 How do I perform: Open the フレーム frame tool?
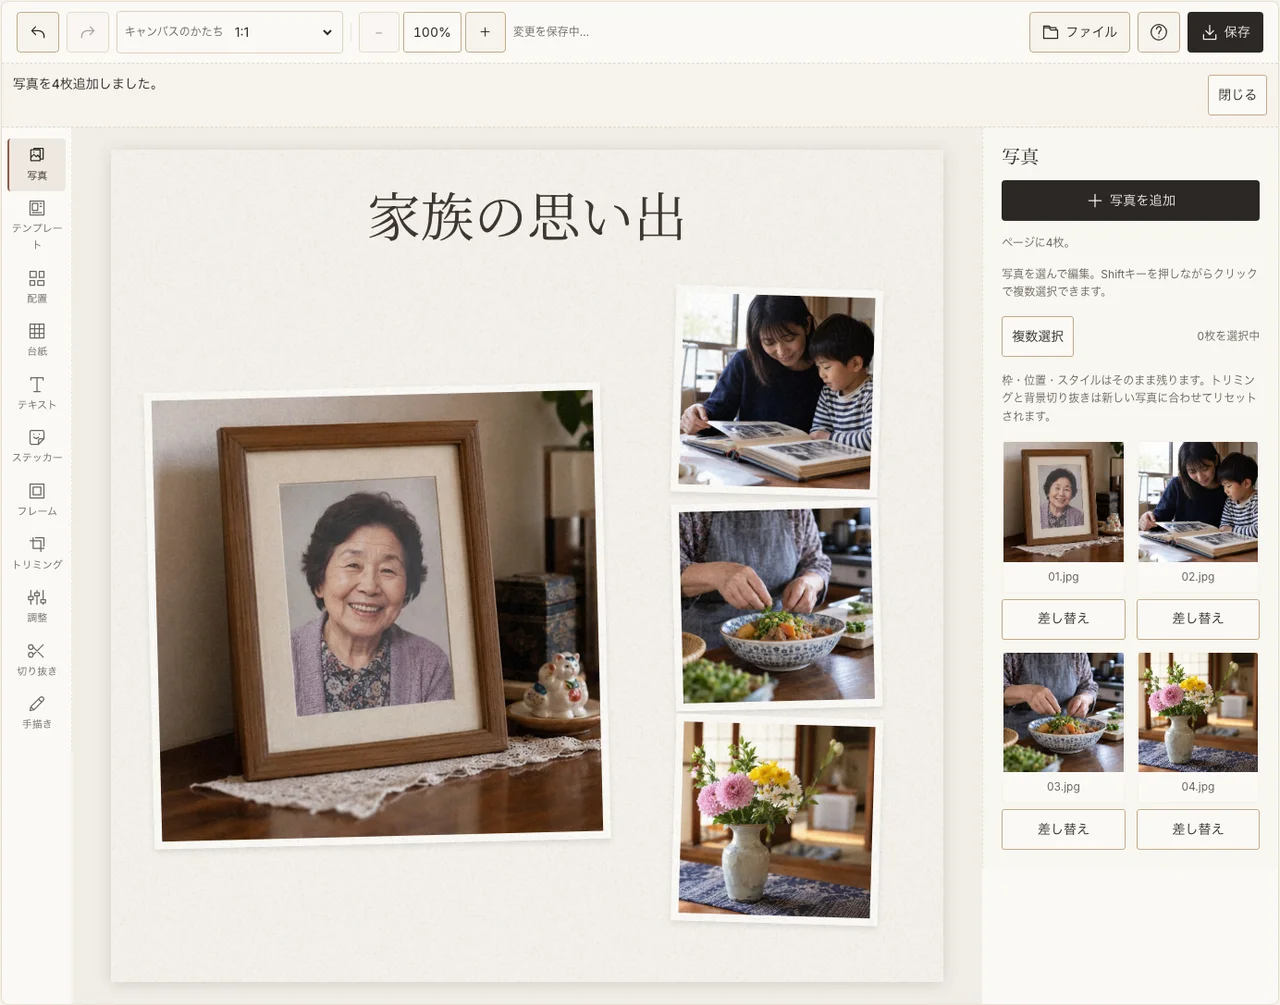click(37, 499)
